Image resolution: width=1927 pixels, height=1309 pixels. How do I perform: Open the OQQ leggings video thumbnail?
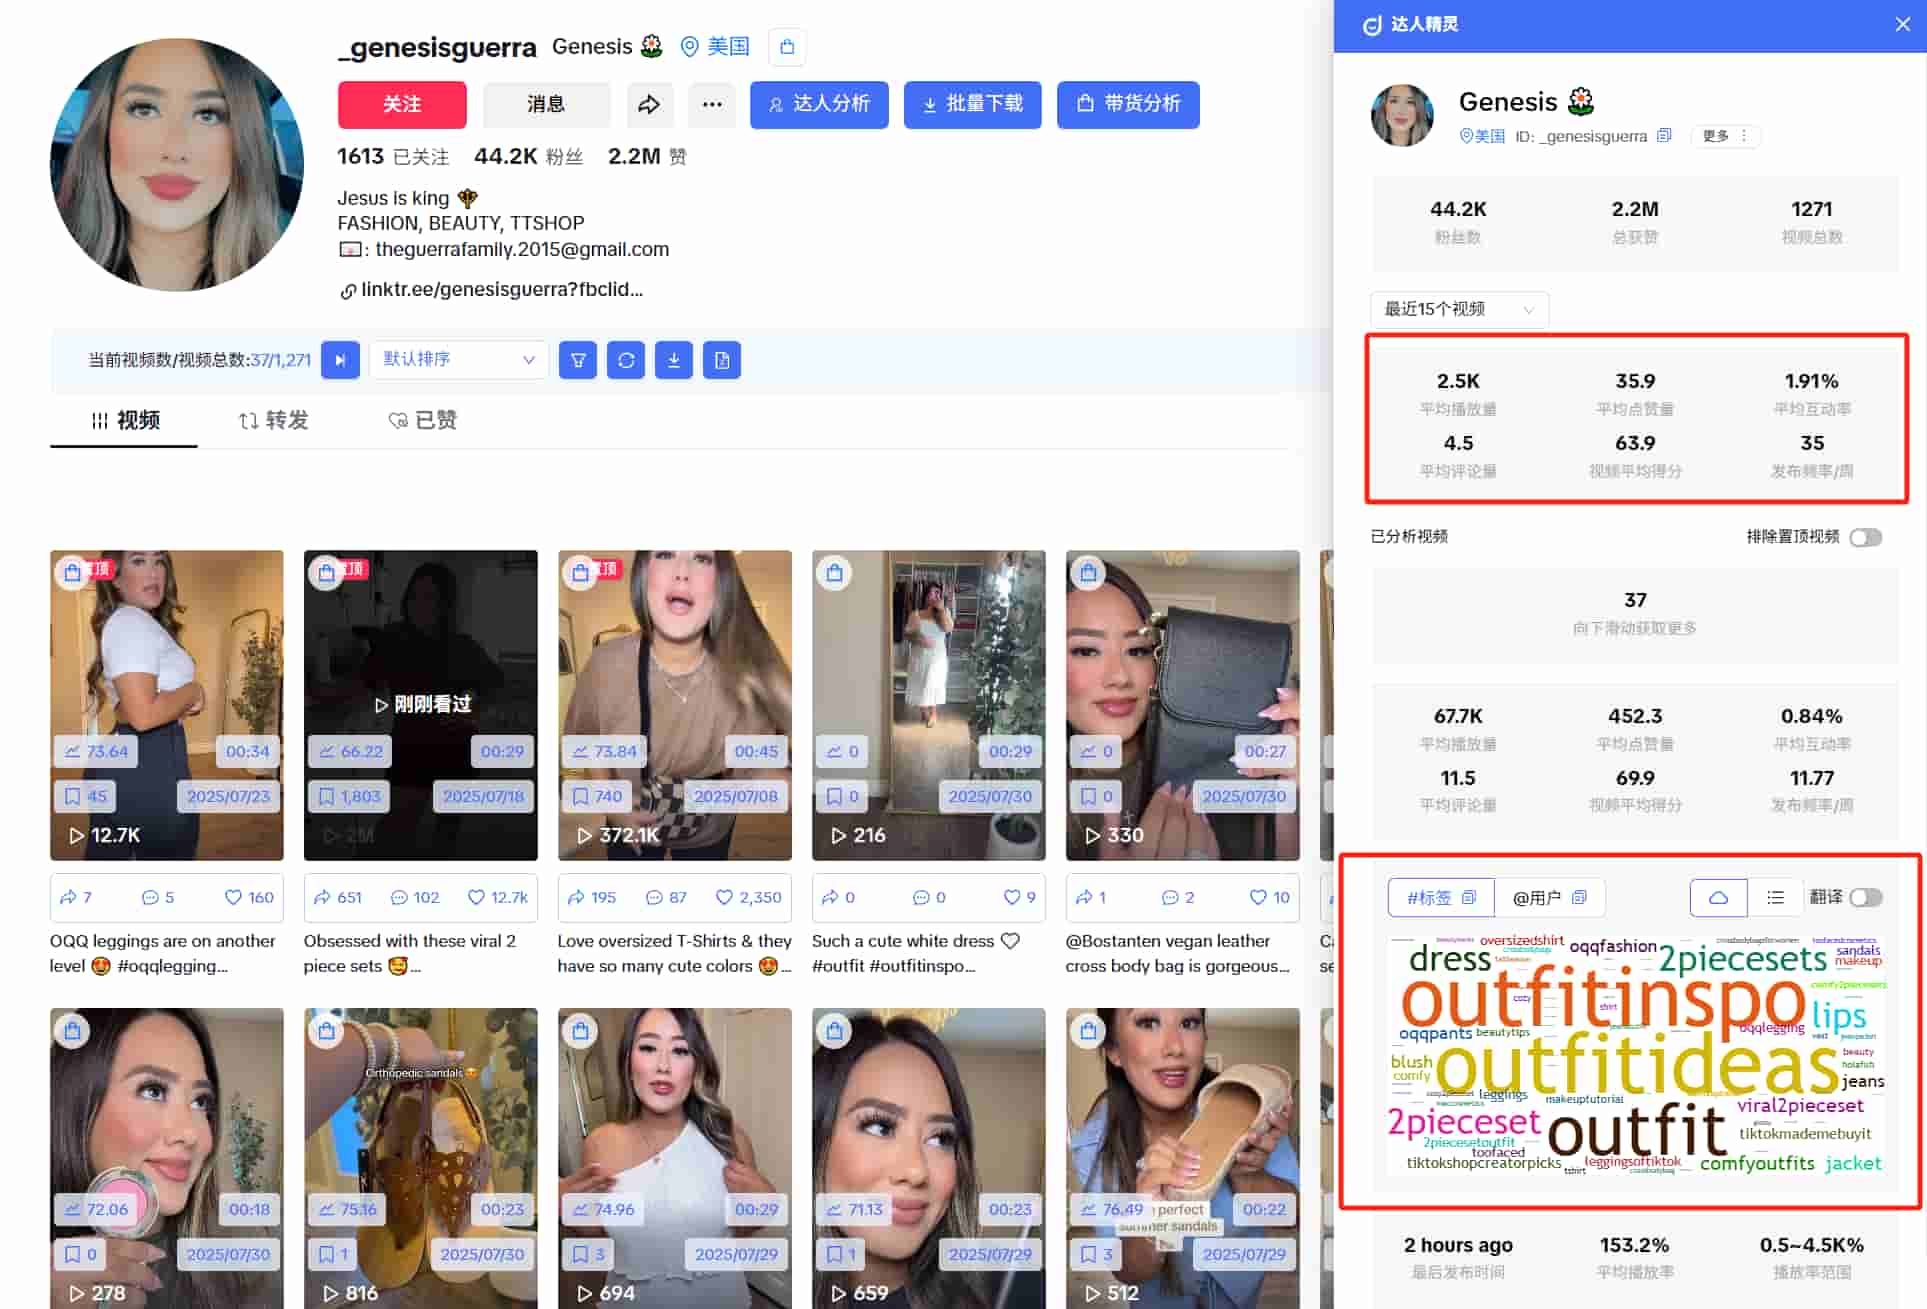167,690
